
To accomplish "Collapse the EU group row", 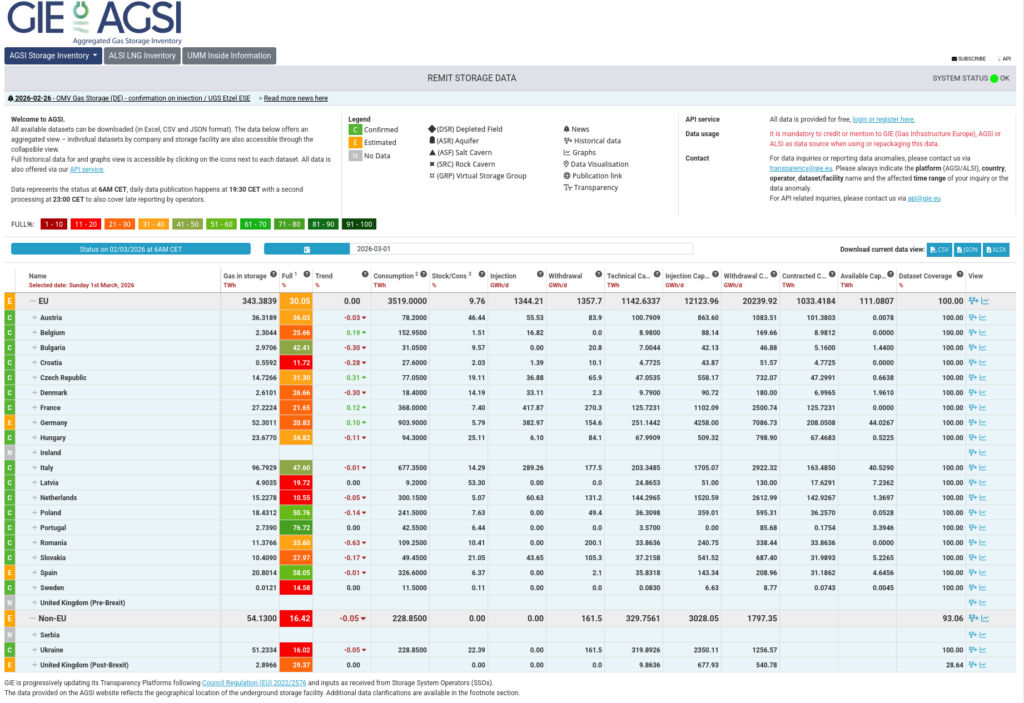I will [33, 300].
